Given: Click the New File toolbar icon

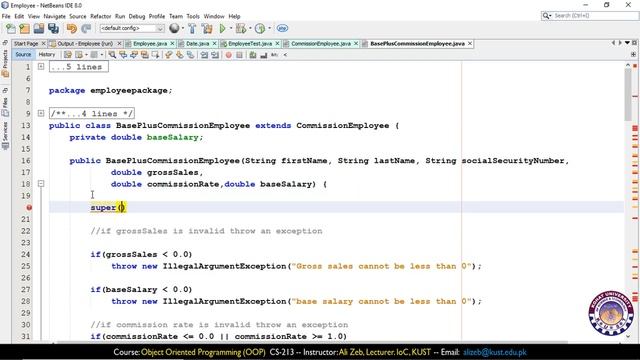Looking at the screenshot, I should 11,28.
